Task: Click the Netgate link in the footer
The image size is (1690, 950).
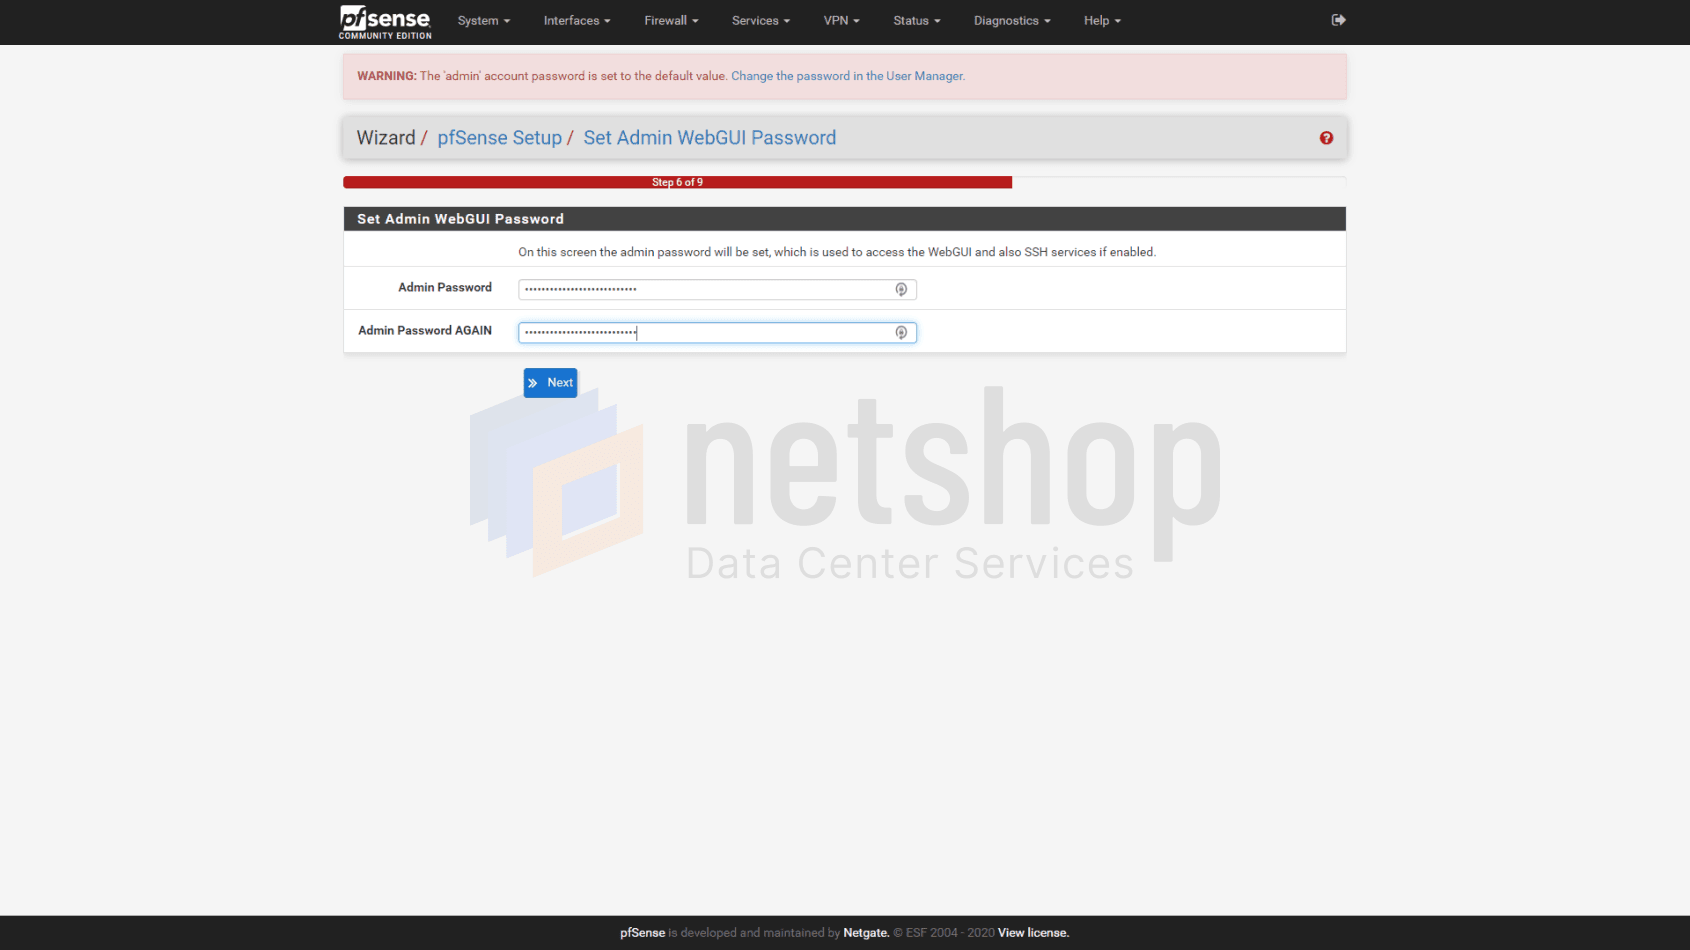Action: point(865,932)
